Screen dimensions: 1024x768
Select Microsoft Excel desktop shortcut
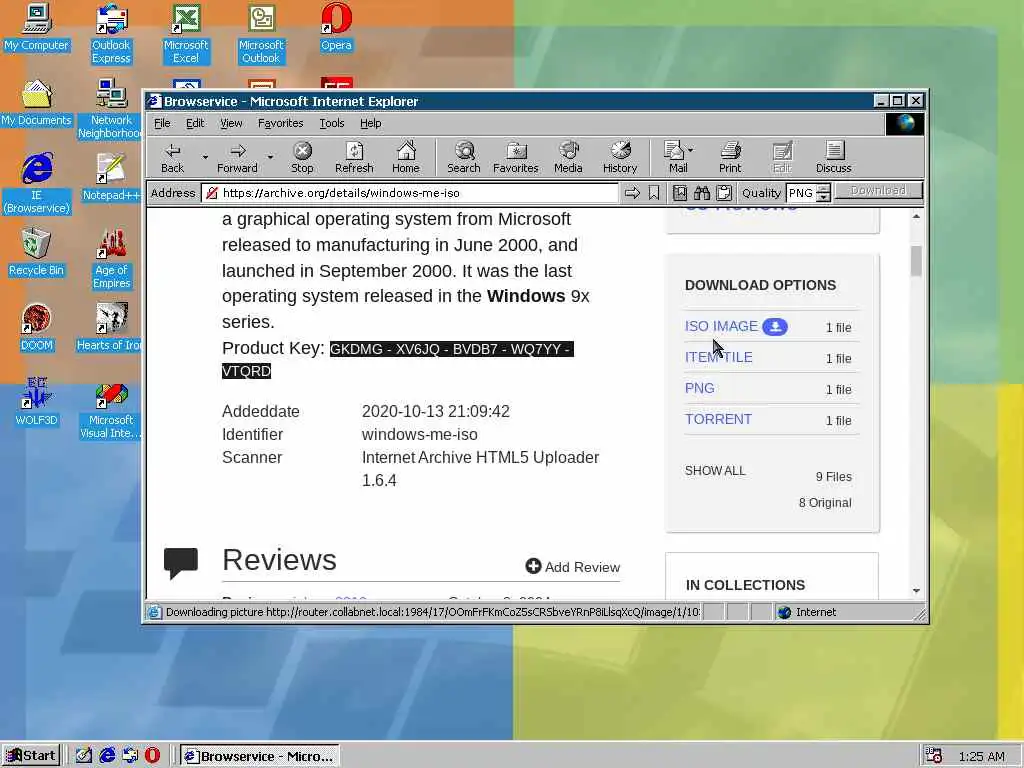click(186, 33)
